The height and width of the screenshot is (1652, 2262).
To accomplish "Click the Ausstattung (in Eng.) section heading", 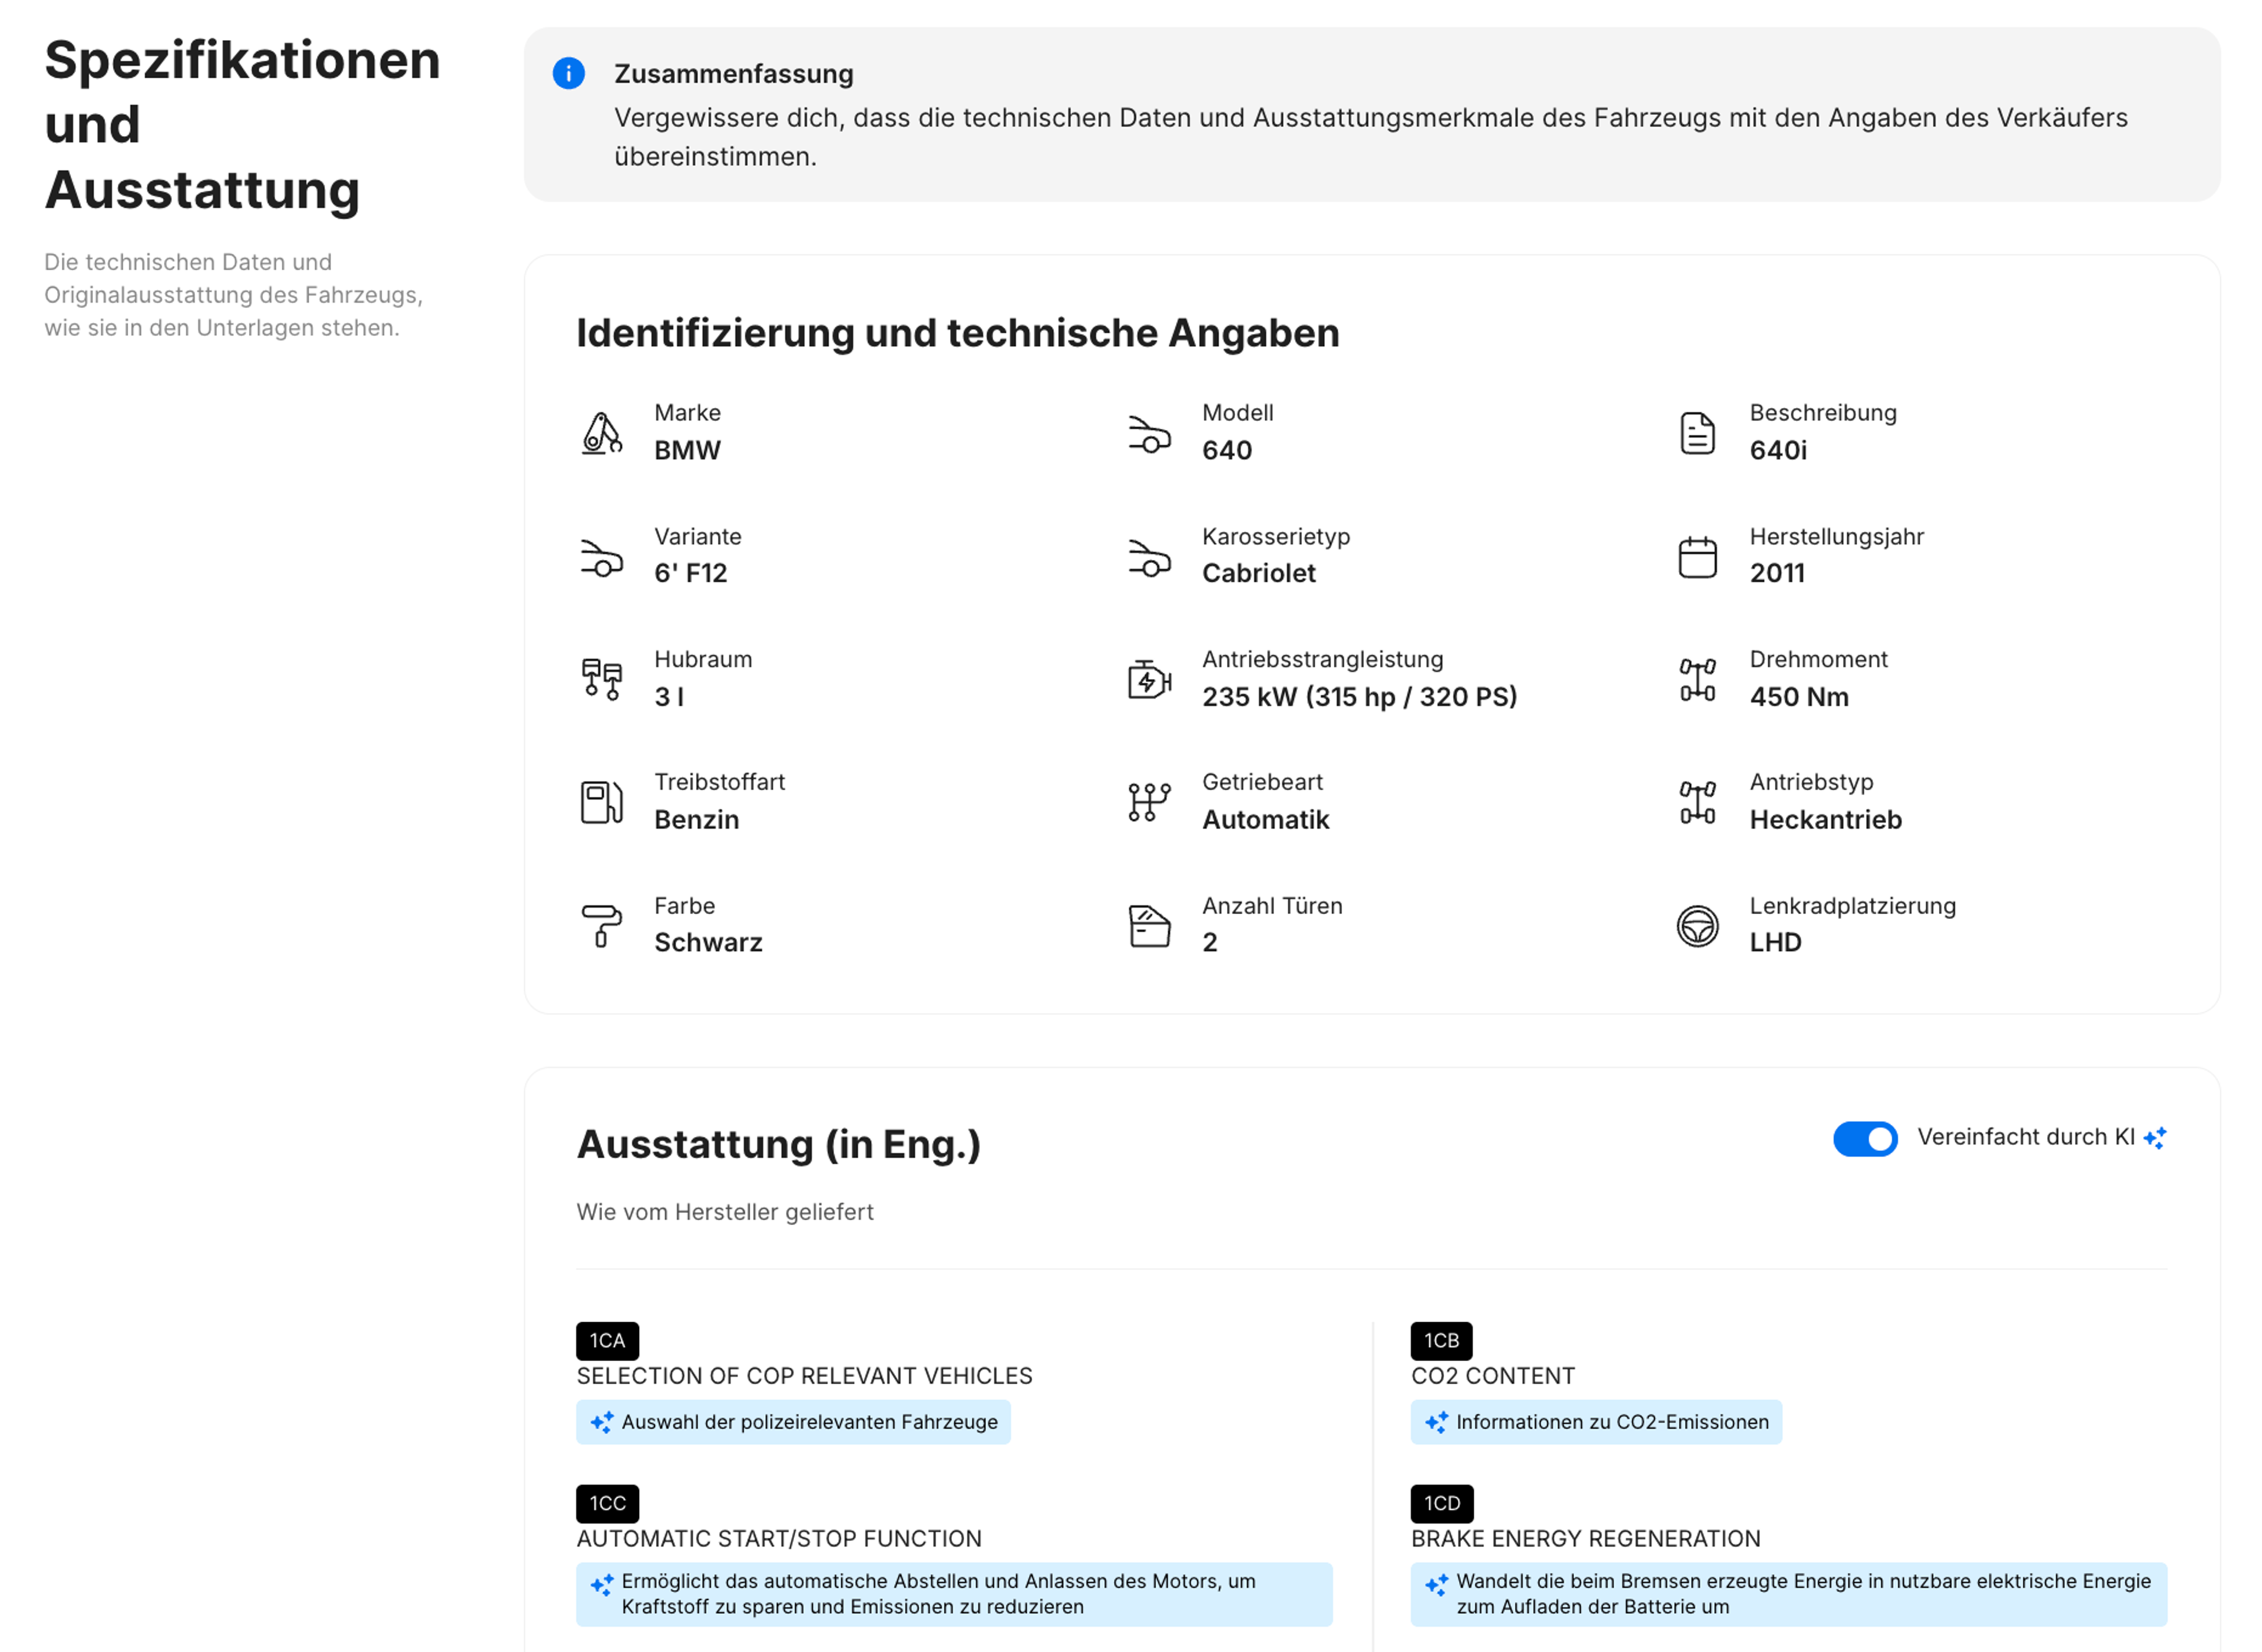I will (x=778, y=1144).
